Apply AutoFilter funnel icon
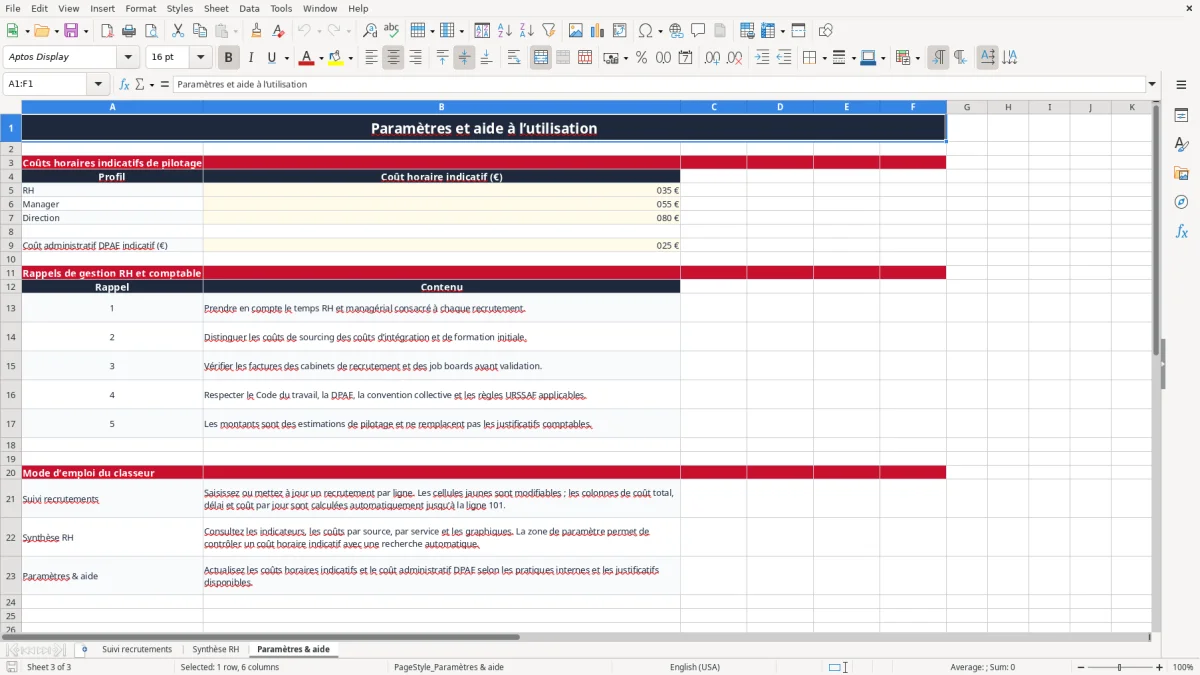This screenshot has width=1200, height=675. [549, 31]
